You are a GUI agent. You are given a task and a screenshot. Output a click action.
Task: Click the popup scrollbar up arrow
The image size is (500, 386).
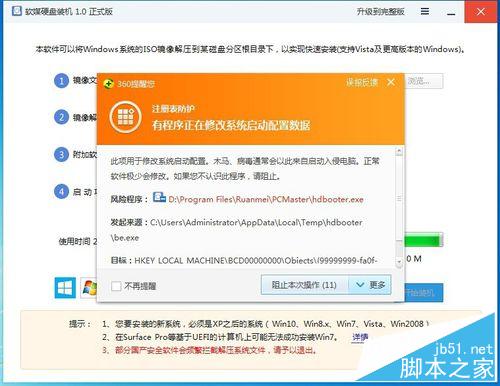(399, 152)
